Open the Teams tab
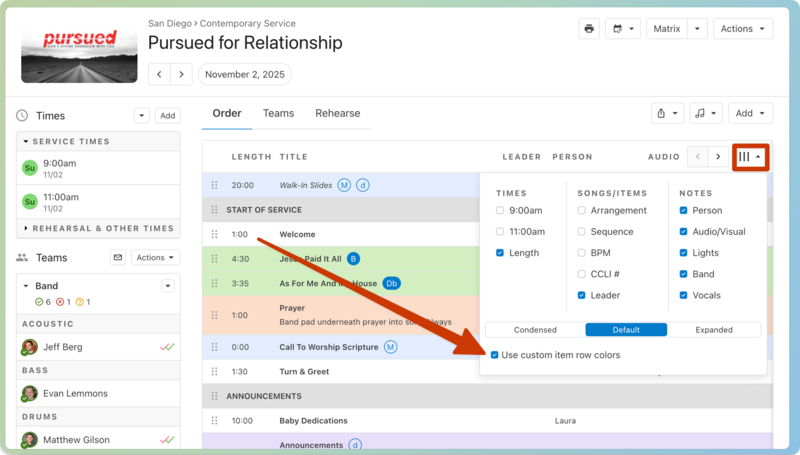The image size is (800, 455). click(278, 114)
